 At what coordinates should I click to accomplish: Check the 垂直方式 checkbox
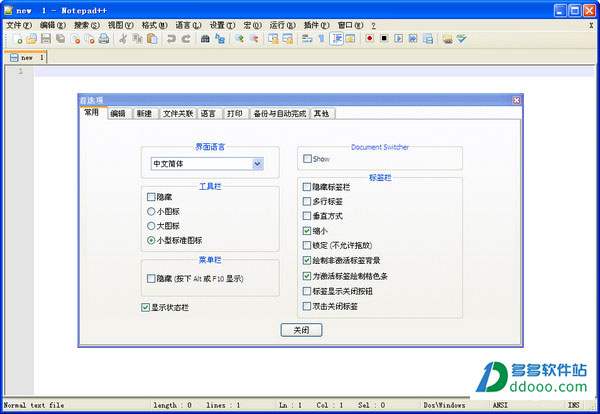(307, 216)
